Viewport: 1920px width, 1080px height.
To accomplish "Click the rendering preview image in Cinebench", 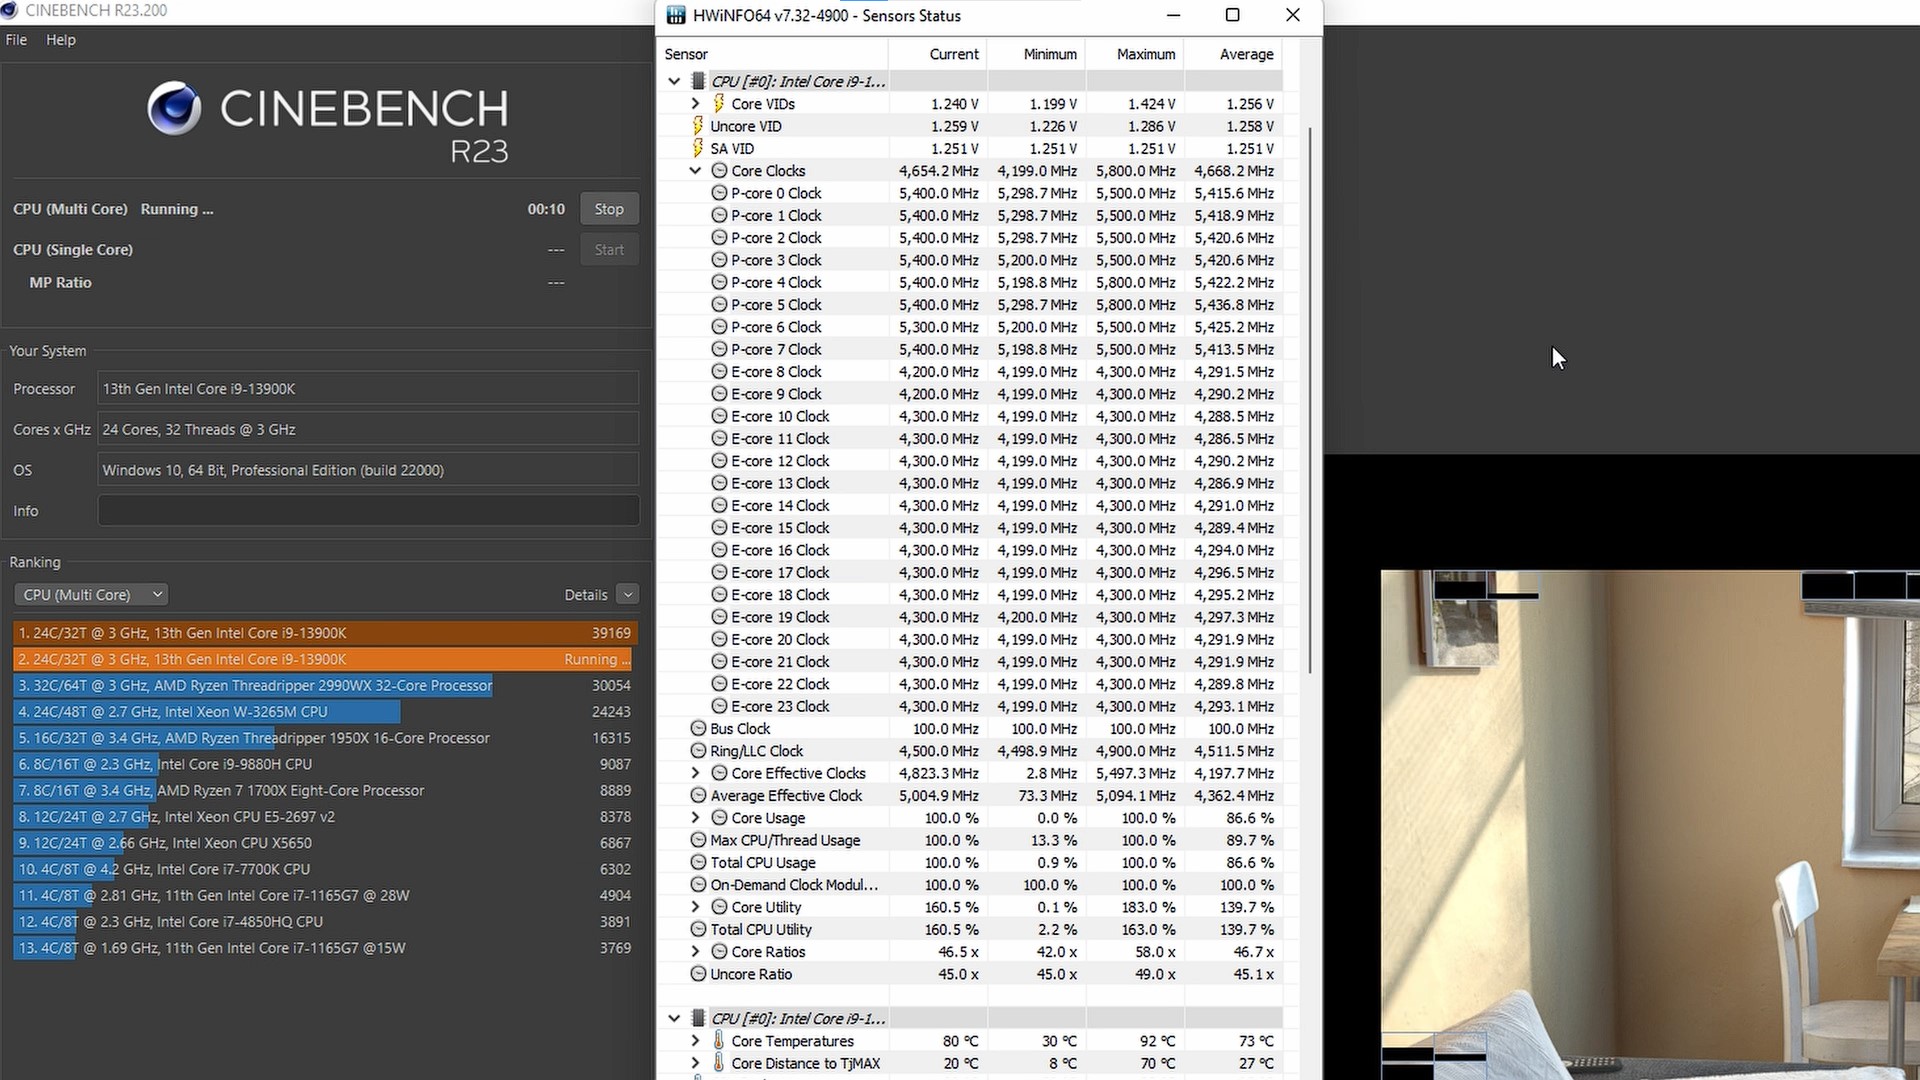I will (x=1650, y=825).
